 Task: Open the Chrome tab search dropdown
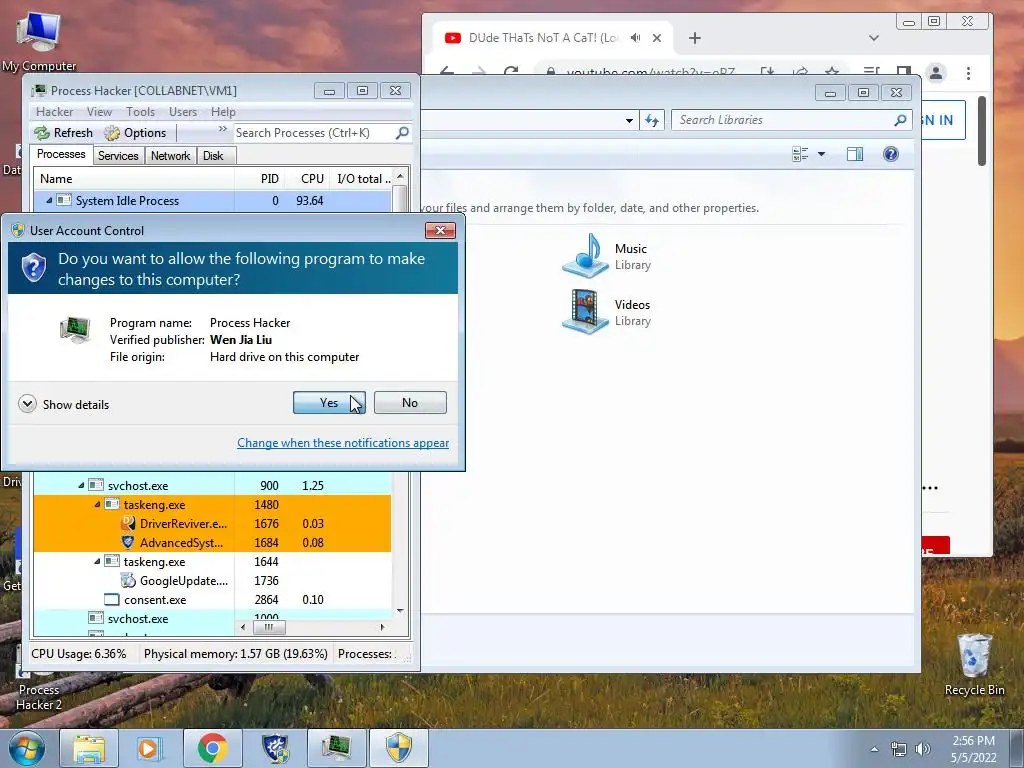874,38
